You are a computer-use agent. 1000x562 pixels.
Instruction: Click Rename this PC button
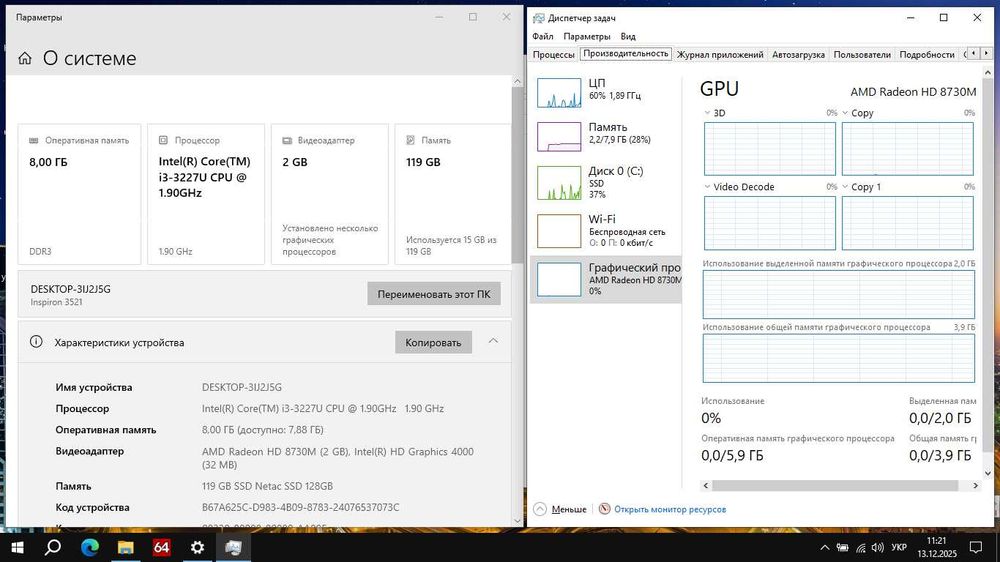click(x=434, y=294)
